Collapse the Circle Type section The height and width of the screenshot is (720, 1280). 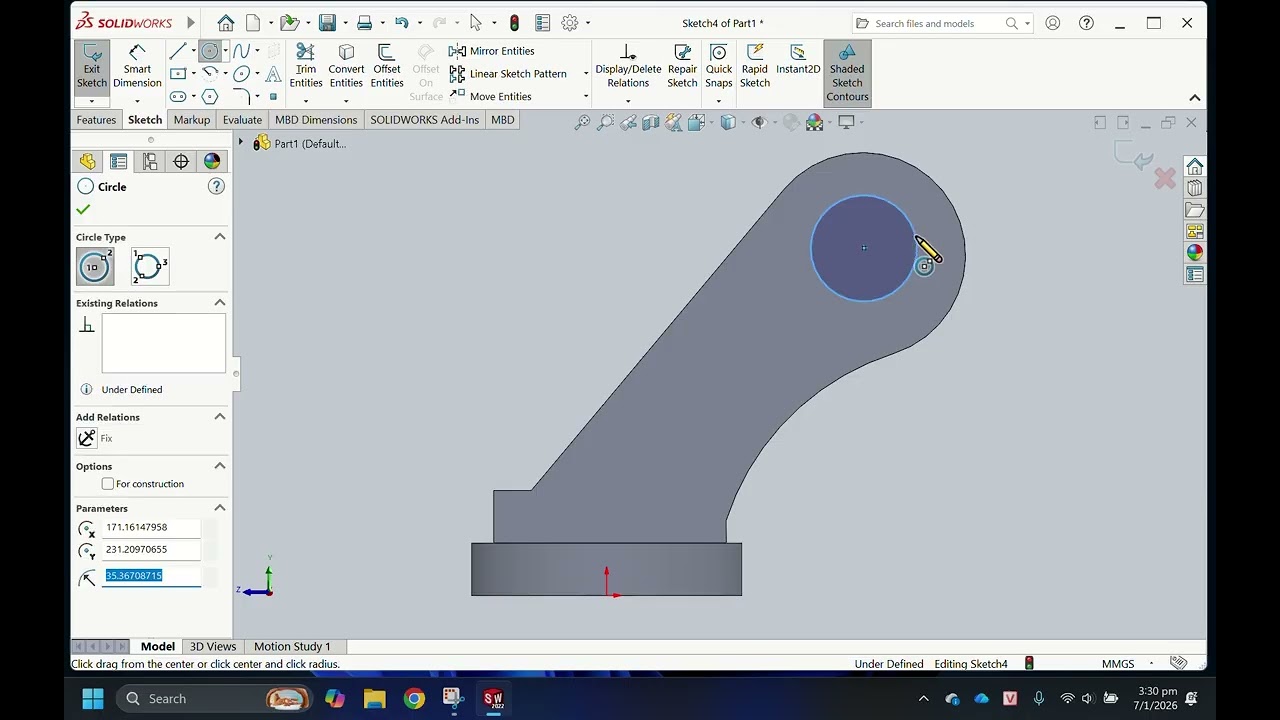(x=220, y=237)
